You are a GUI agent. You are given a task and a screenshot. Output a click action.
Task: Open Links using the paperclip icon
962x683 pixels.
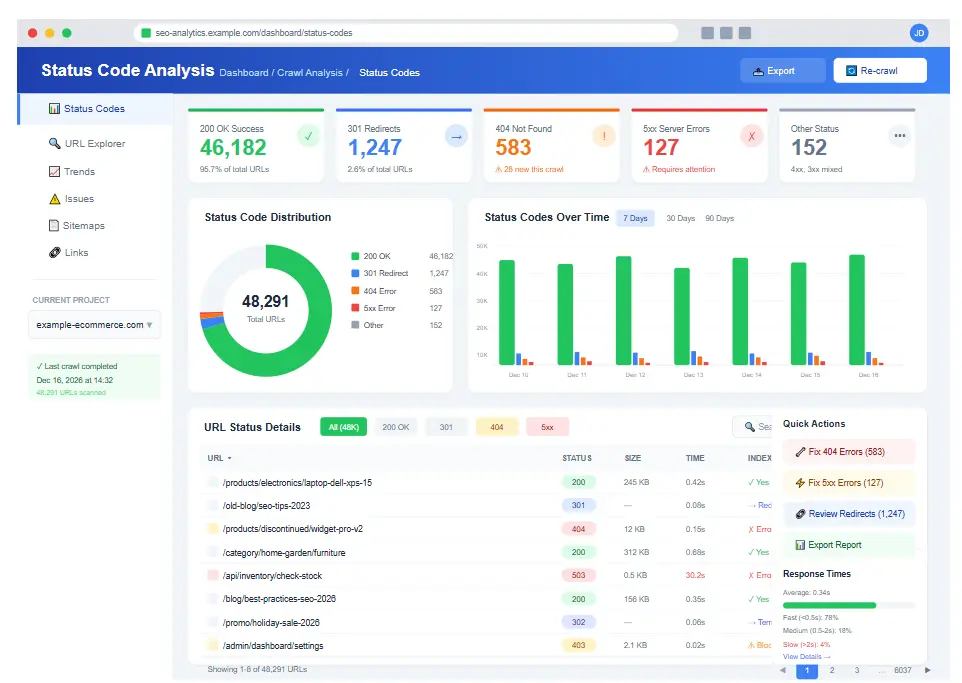pyautogui.click(x=54, y=252)
